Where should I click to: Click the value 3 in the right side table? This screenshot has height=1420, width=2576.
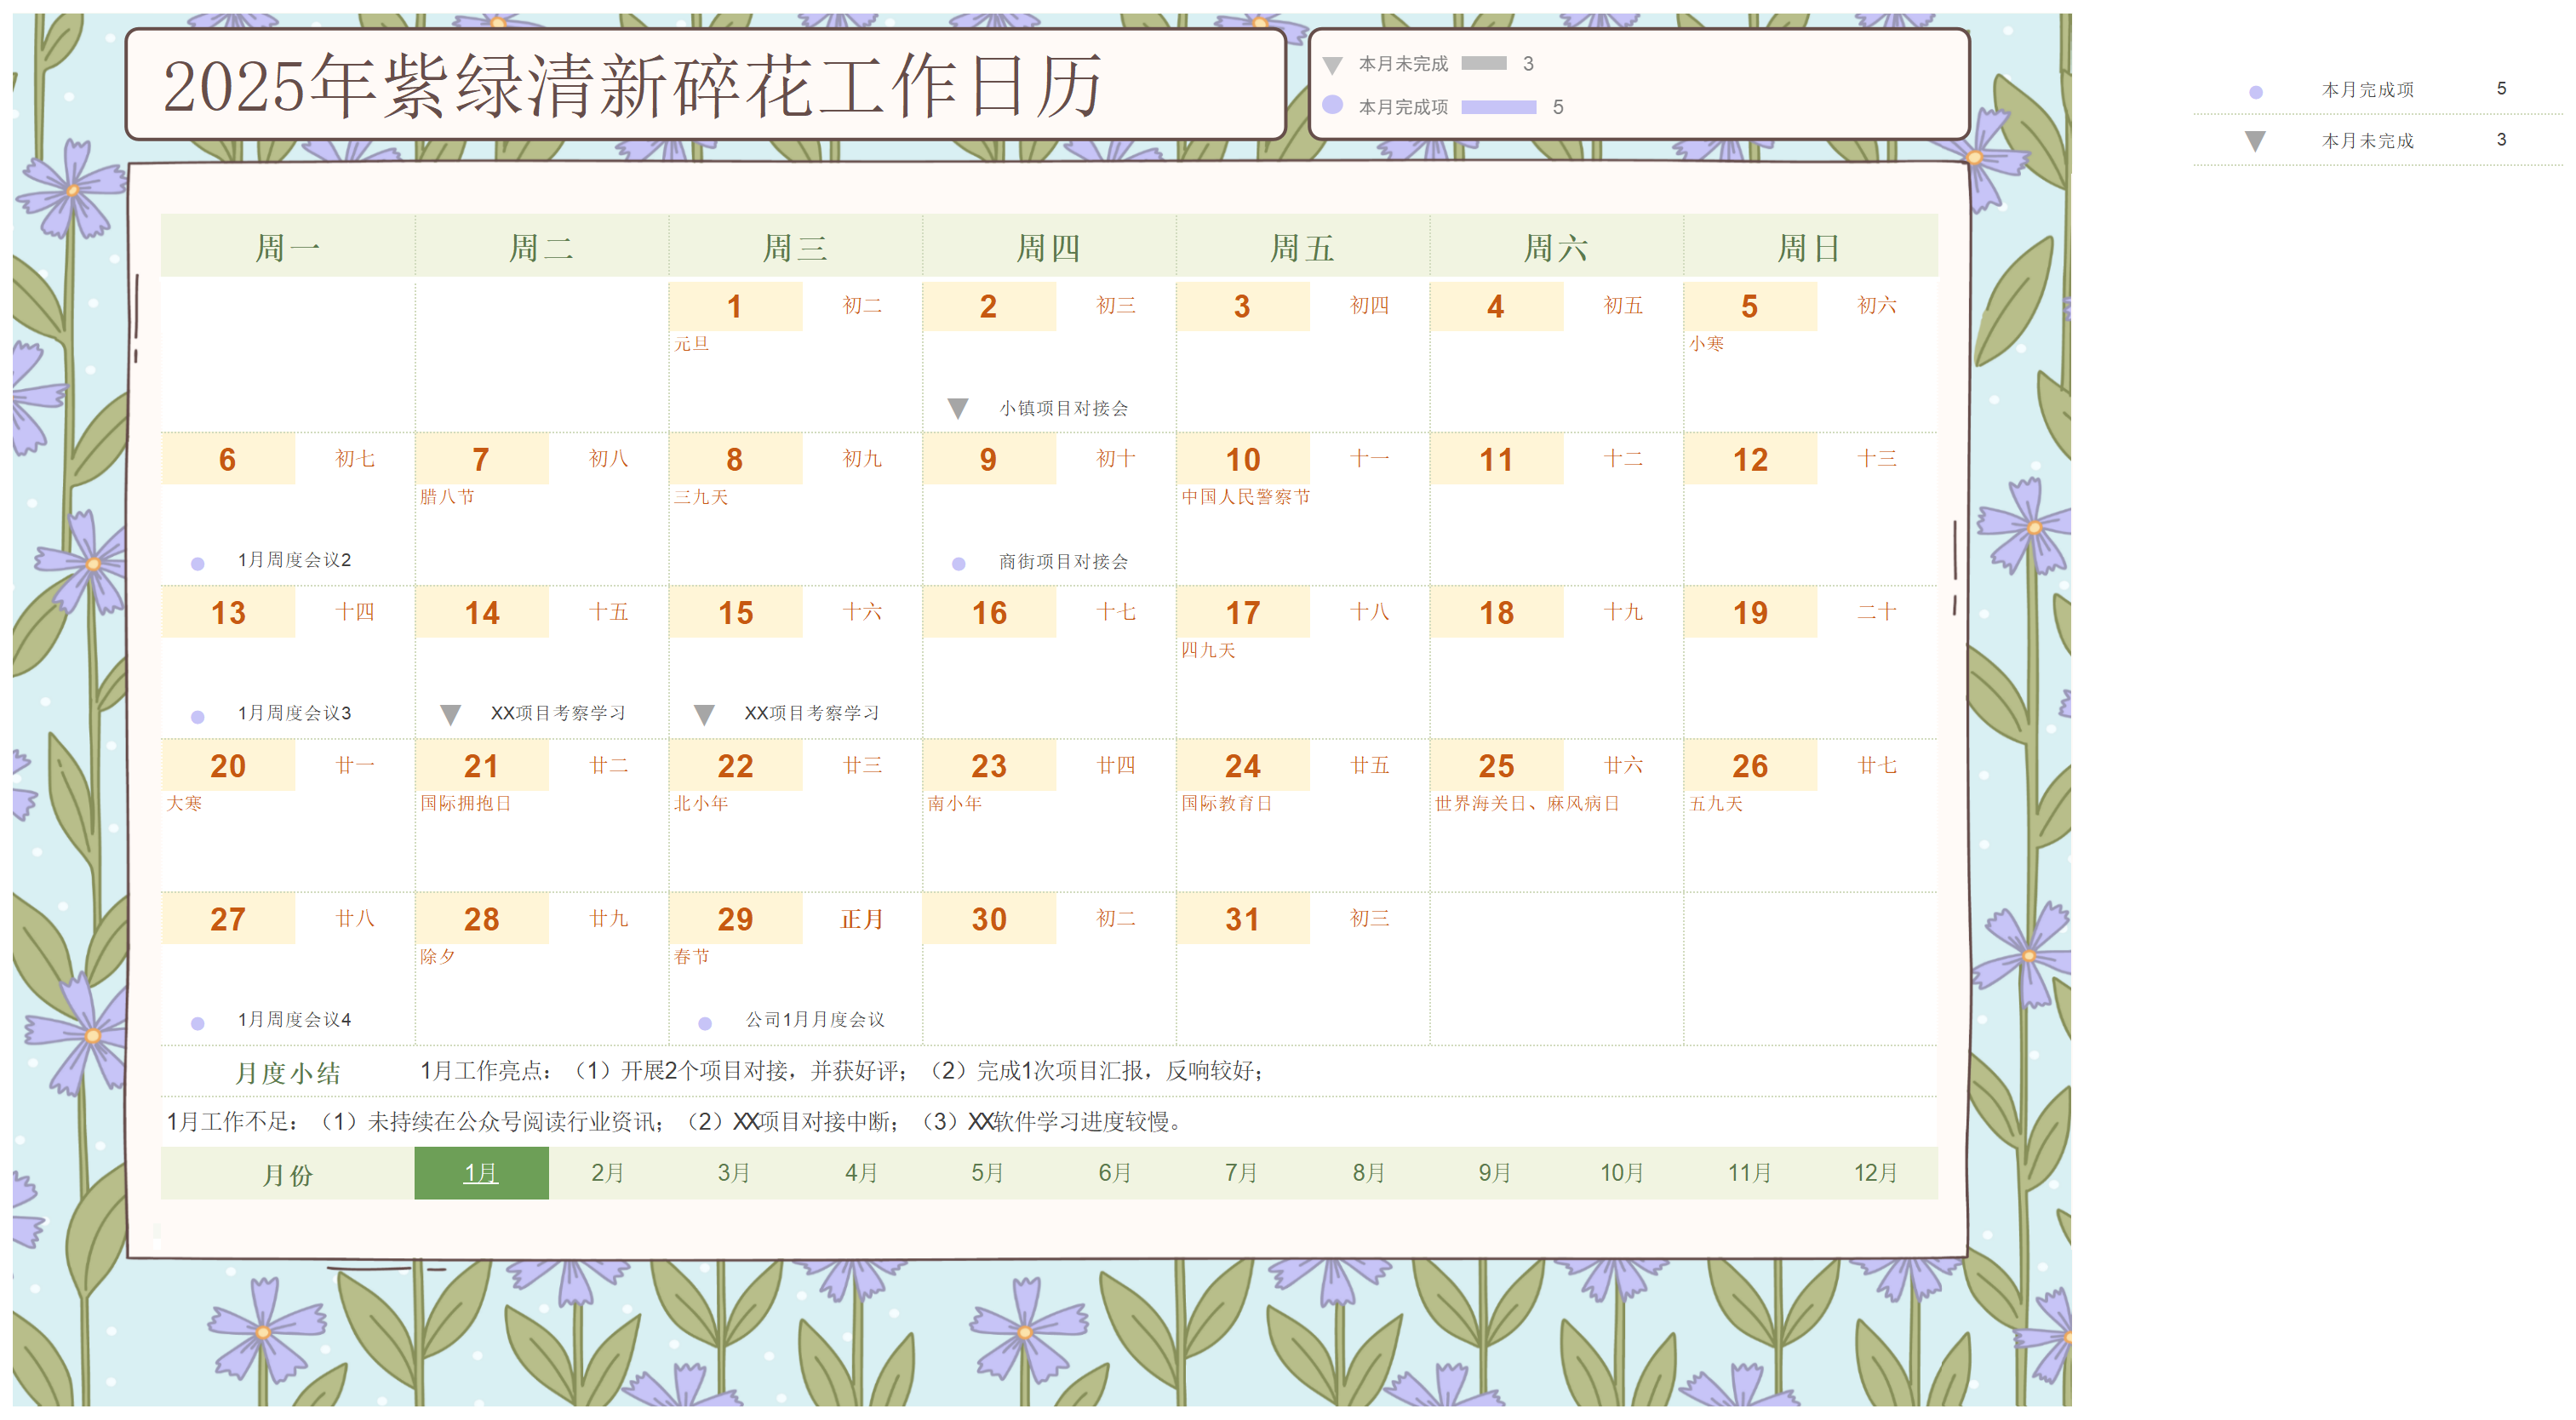pyautogui.click(x=2501, y=140)
